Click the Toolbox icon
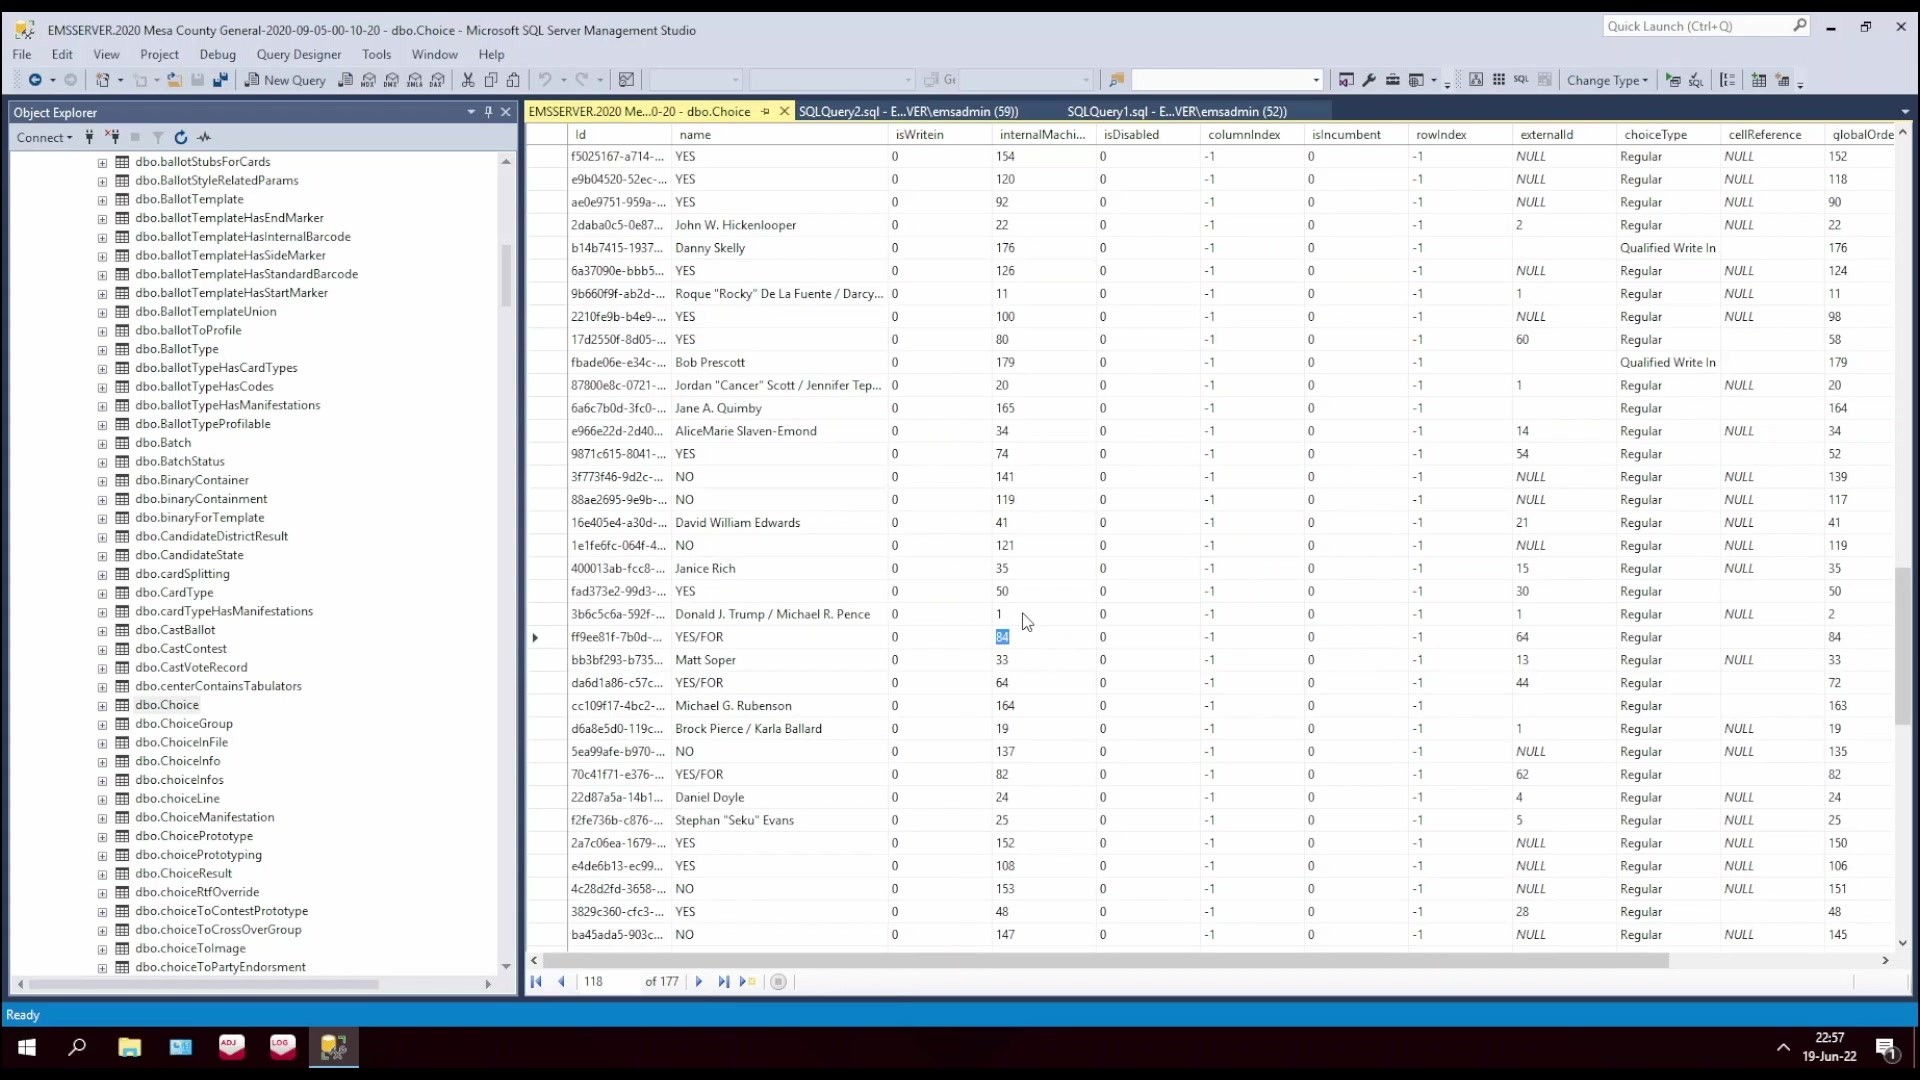The height and width of the screenshot is (1080, 1920). click(1392, 80)
